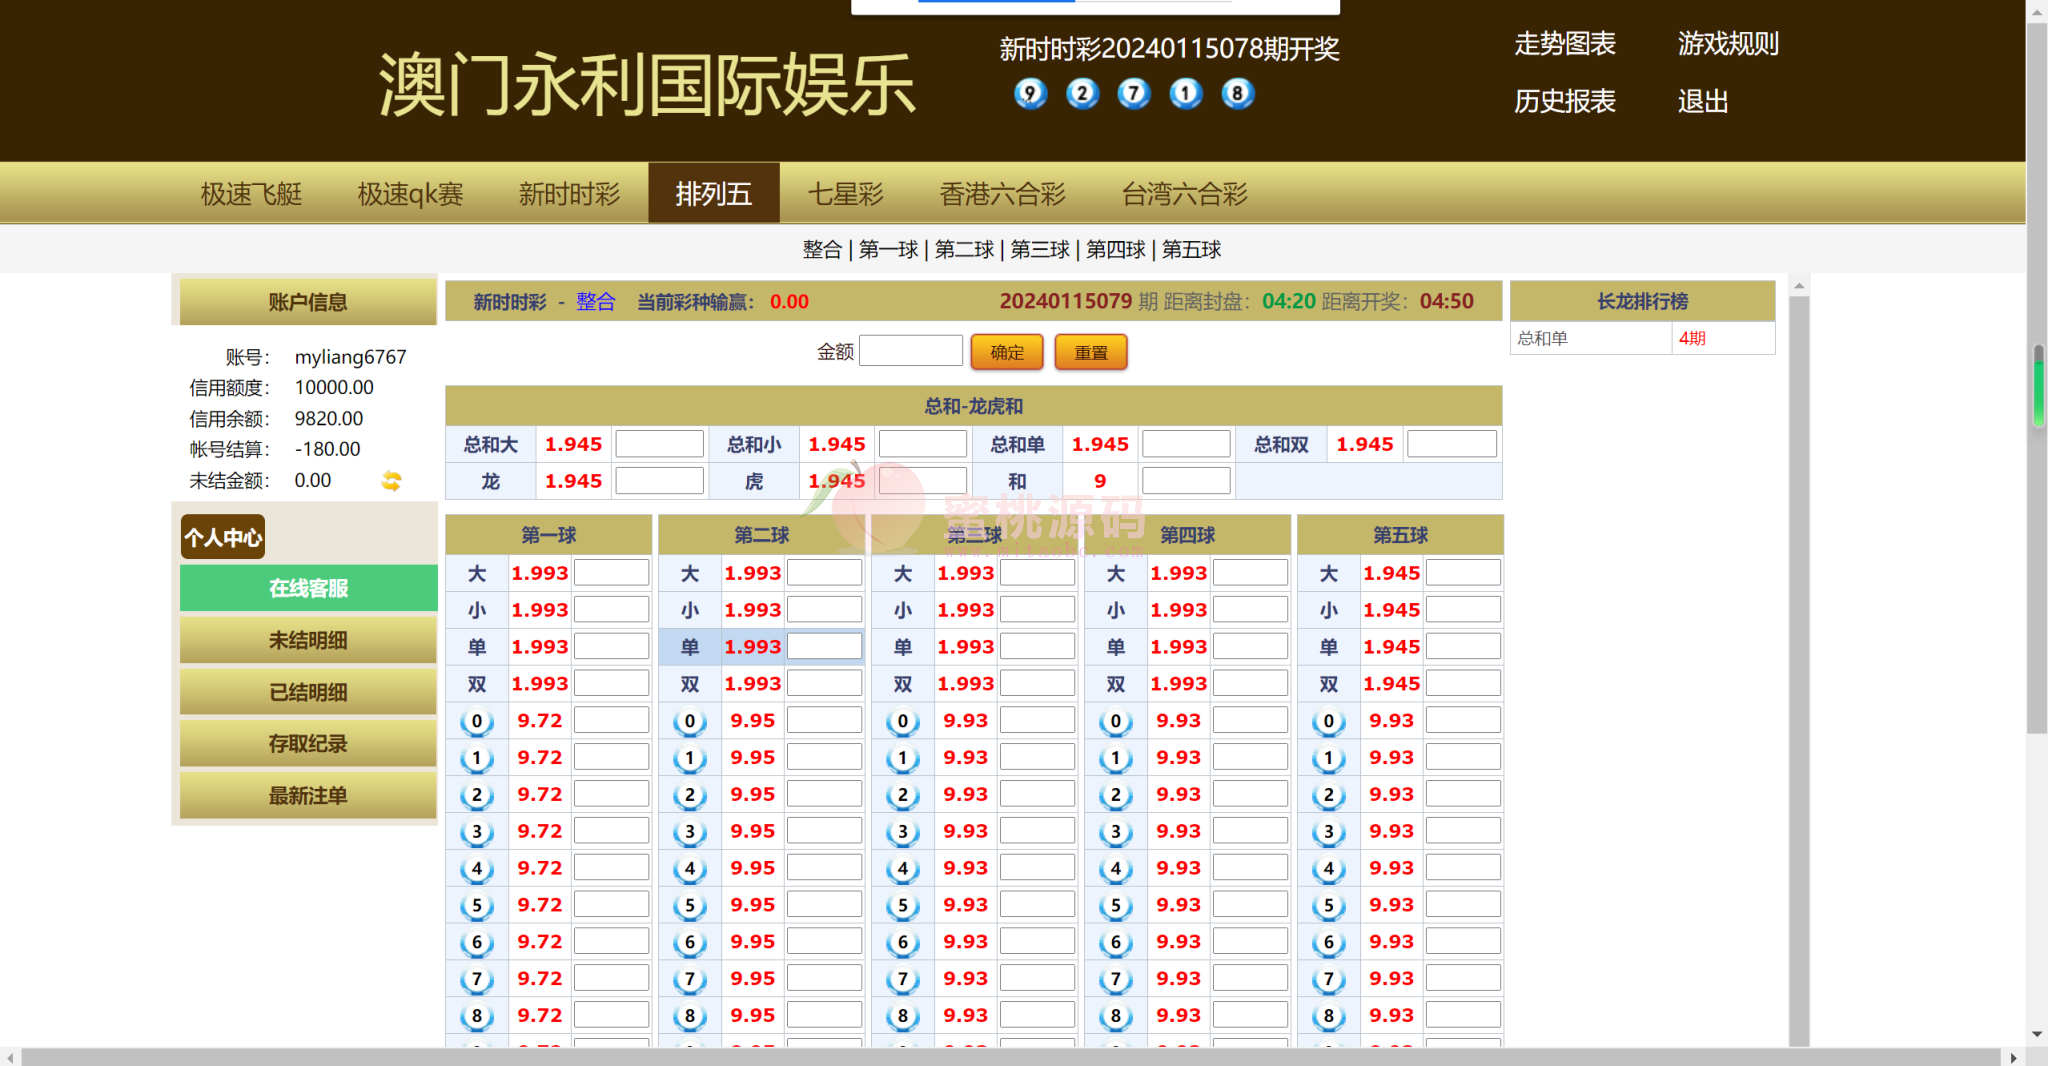Select ball 7 icon in 第五球 column

(x=1328, y=979)
